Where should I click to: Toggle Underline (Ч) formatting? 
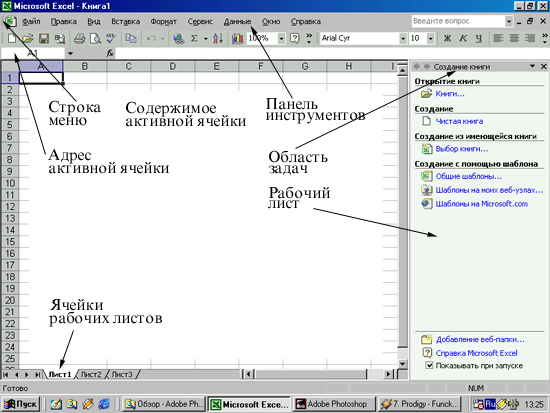point(479,38)
